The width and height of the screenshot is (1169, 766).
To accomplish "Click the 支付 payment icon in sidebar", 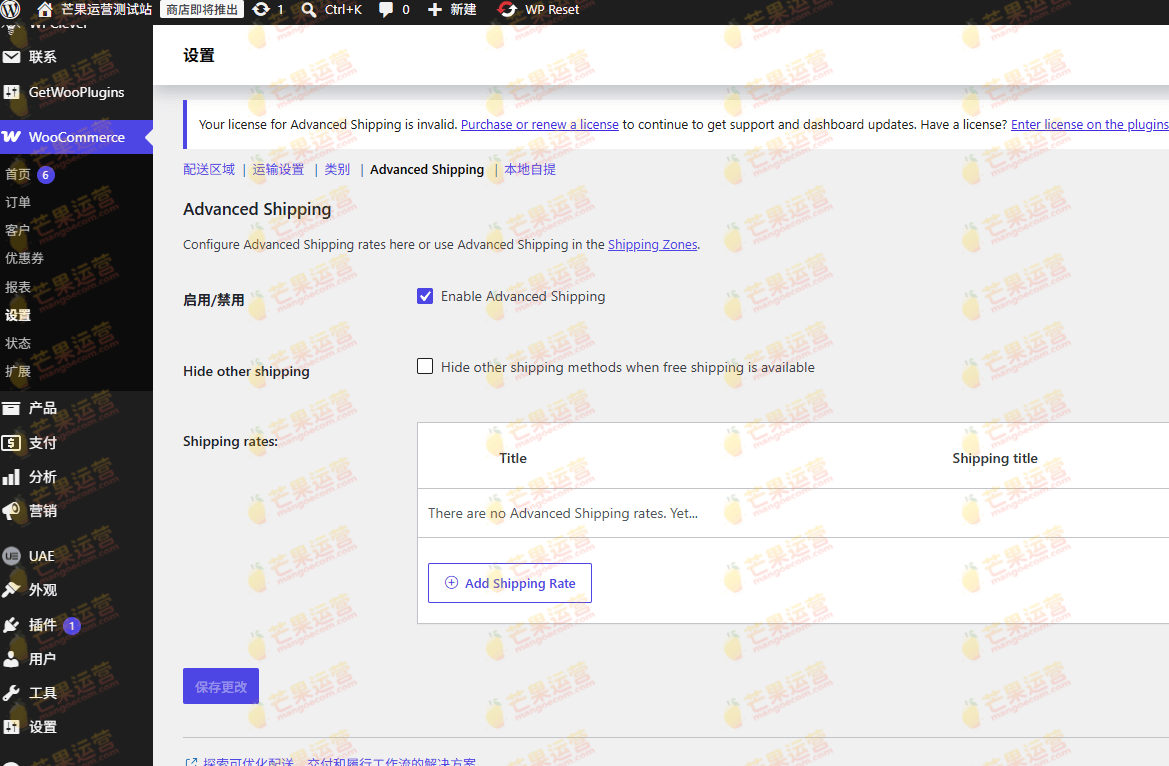I will tap(11, 443).
